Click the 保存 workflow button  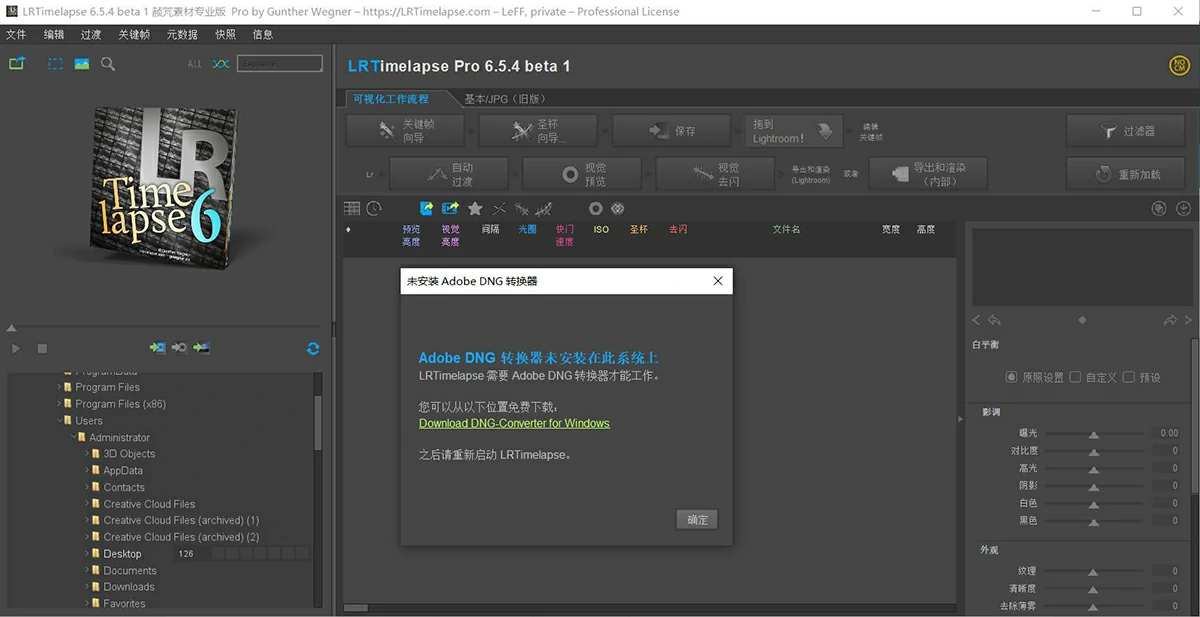[671, 131]
